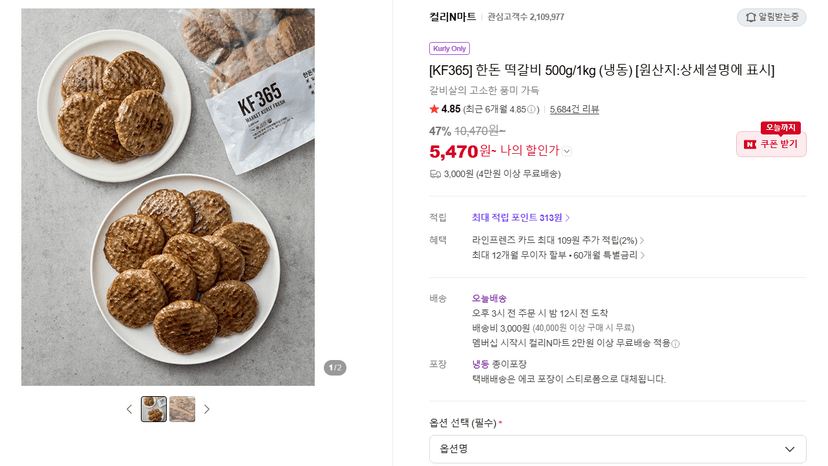Viewport: 828px width, 466px height.
Task: Click info icon next to 무료배송 적용
Action: click(x=675, y=344)
